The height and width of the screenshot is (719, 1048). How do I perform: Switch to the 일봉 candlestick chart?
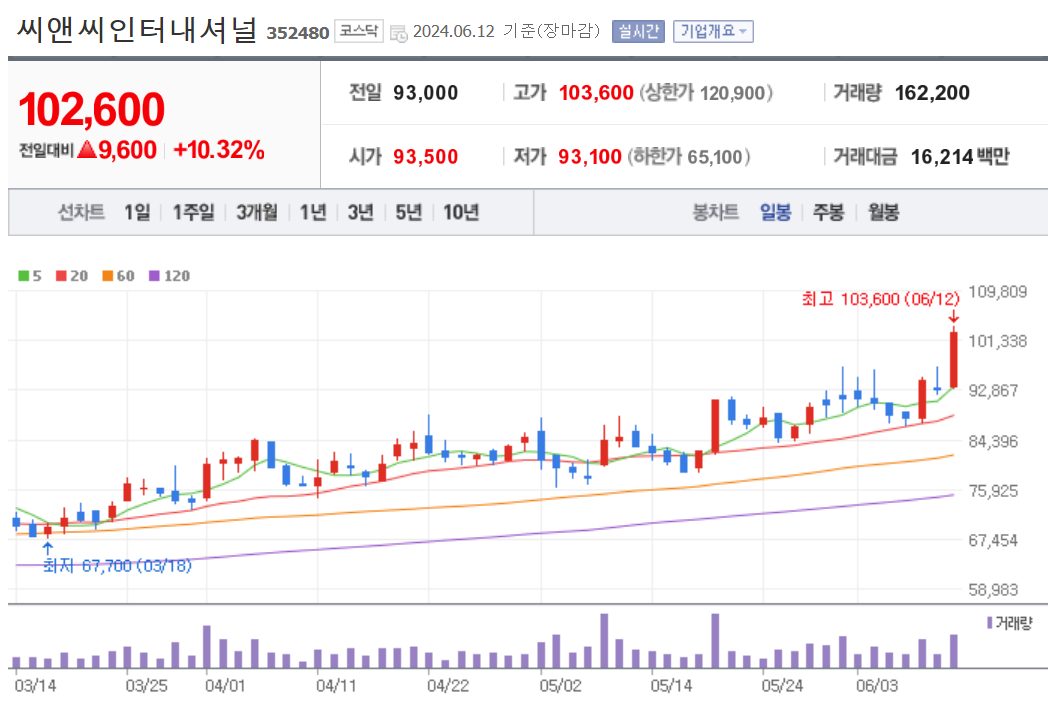point(776,212)
